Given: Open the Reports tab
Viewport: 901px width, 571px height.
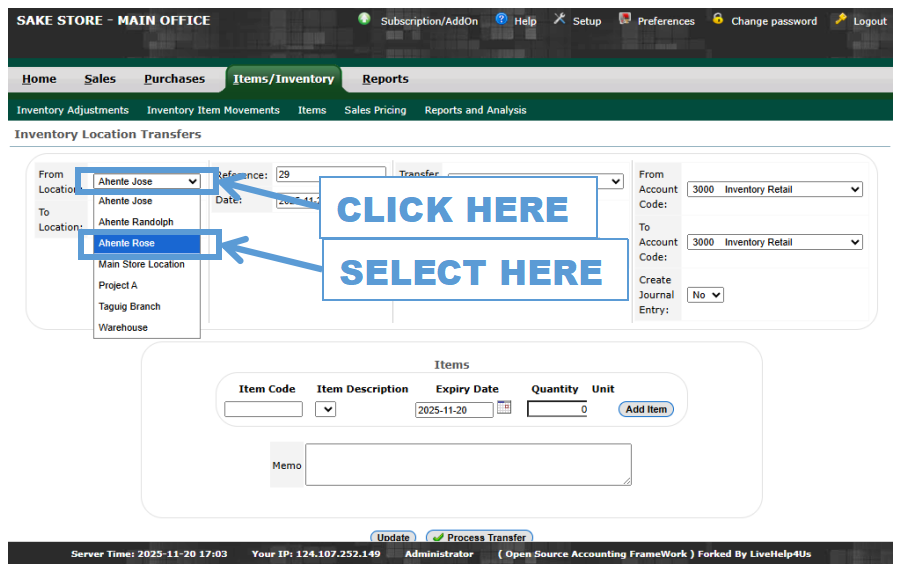Looking at the screenshot, I should (x=385, y=79).
